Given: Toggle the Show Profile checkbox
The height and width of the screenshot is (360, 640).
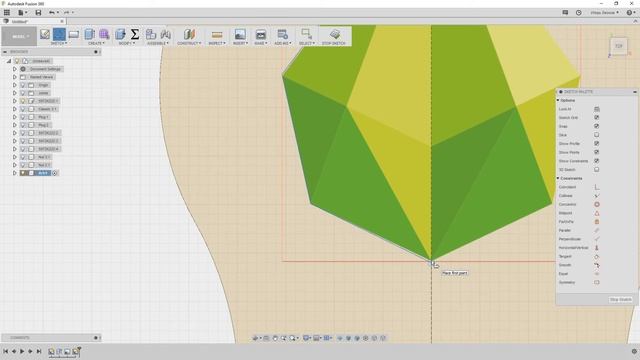Looking at the screenshot, I should pos(596,144).
